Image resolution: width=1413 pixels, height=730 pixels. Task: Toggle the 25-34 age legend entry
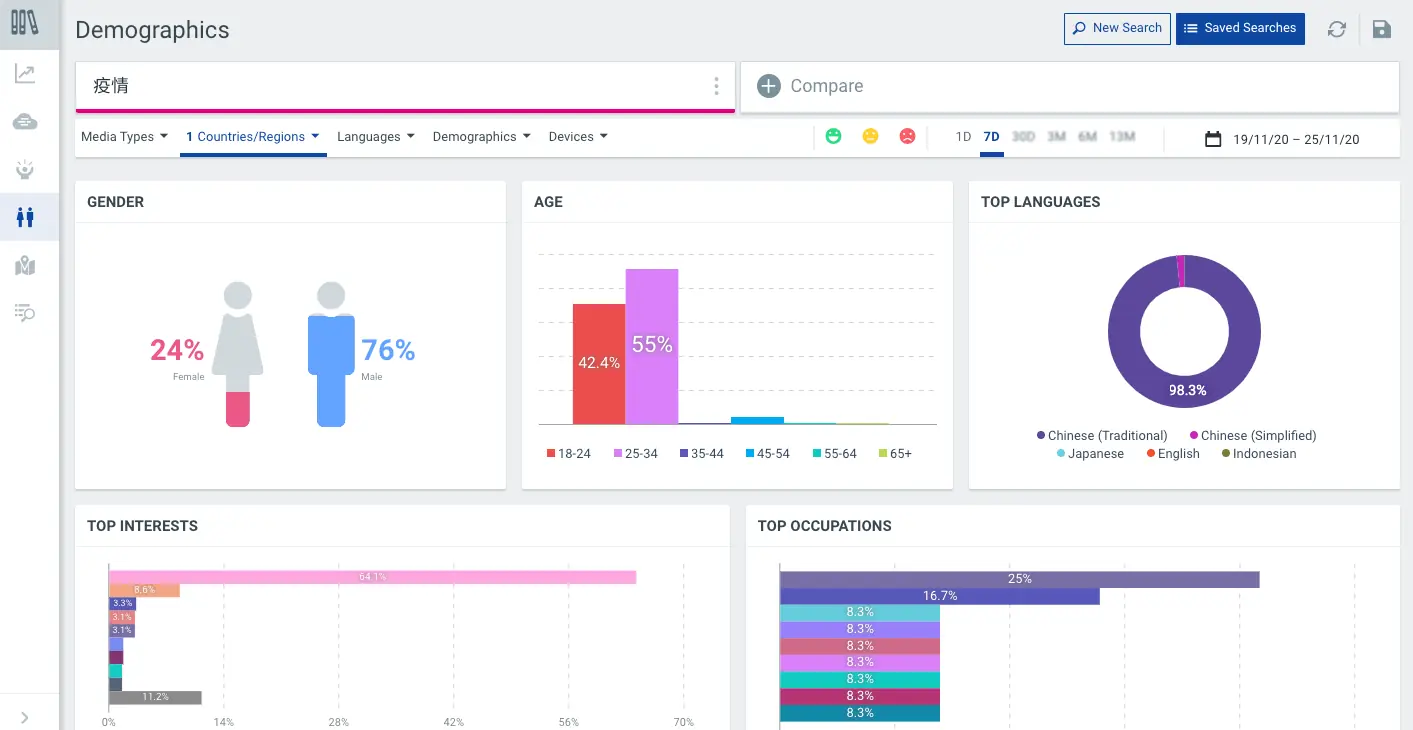coord(635,454)
